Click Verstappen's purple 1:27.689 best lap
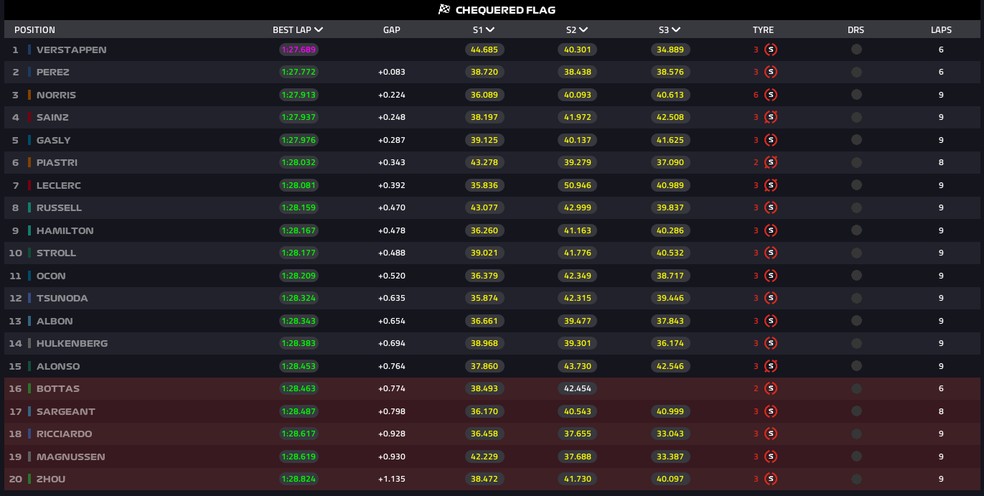984x496 pixels. (299, 50)
